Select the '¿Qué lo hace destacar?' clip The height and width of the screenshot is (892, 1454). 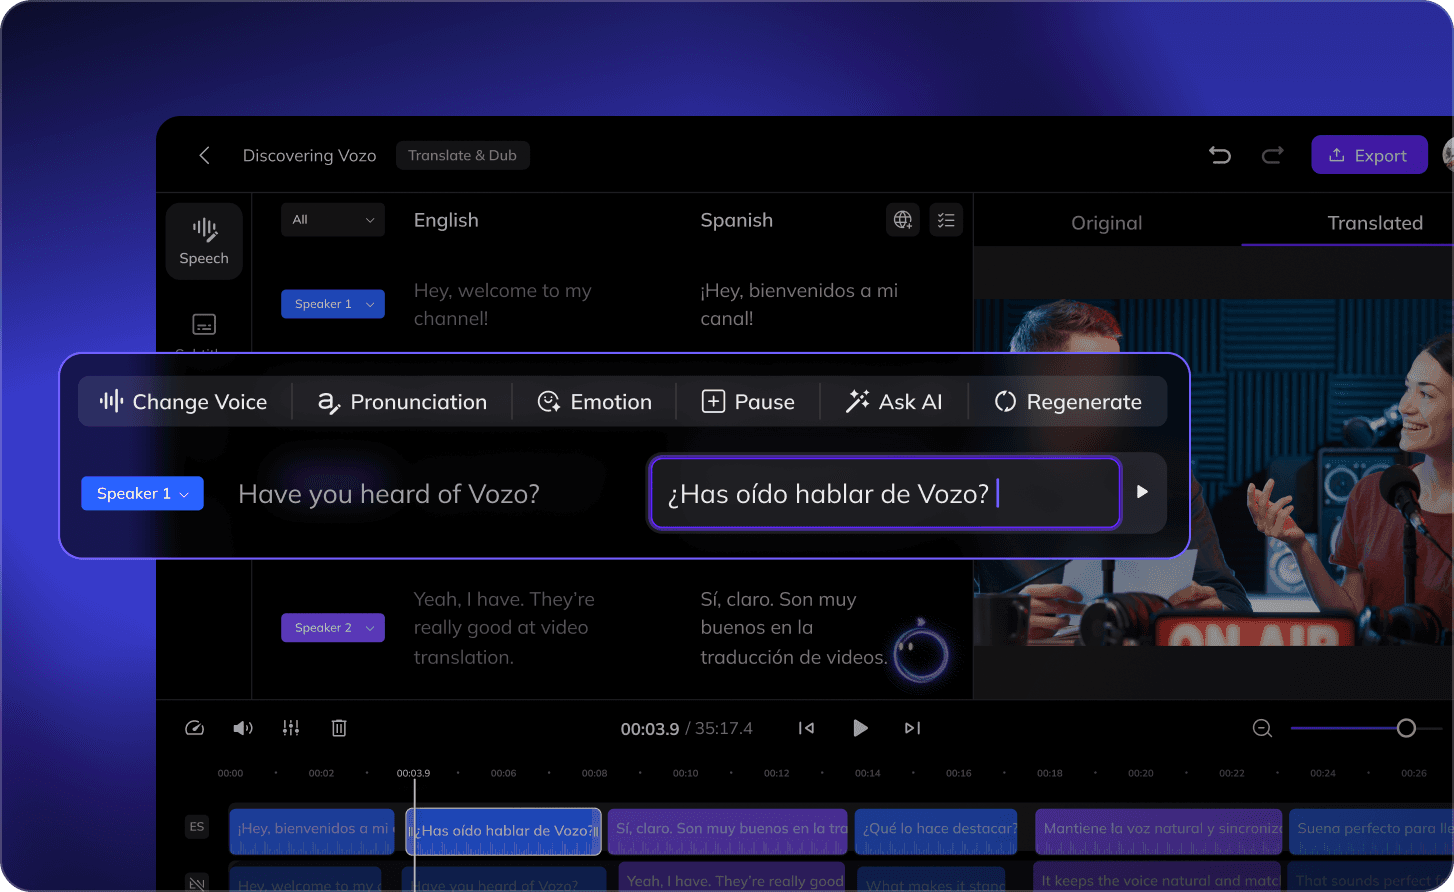tap(936, 831)
